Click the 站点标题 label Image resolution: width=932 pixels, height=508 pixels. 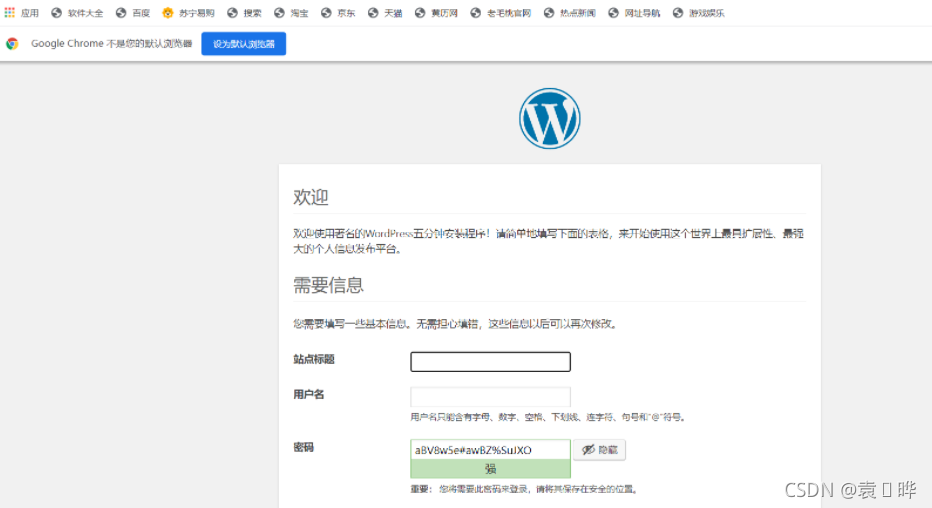coord(314,359)
